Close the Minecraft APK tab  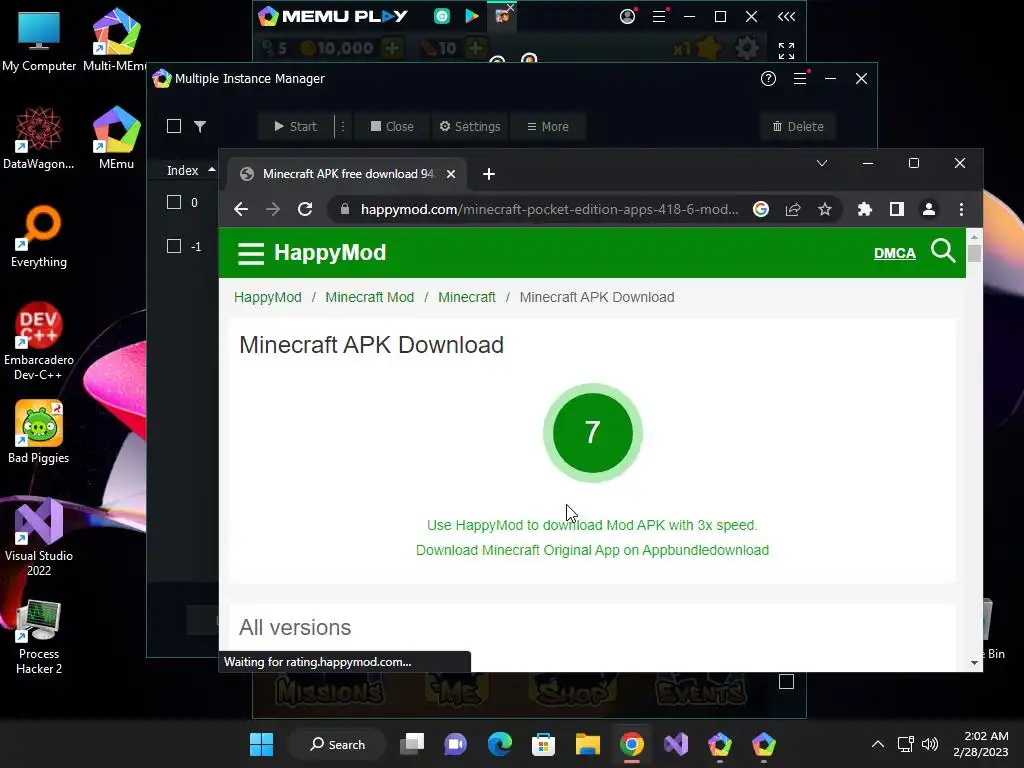(451, 174)
